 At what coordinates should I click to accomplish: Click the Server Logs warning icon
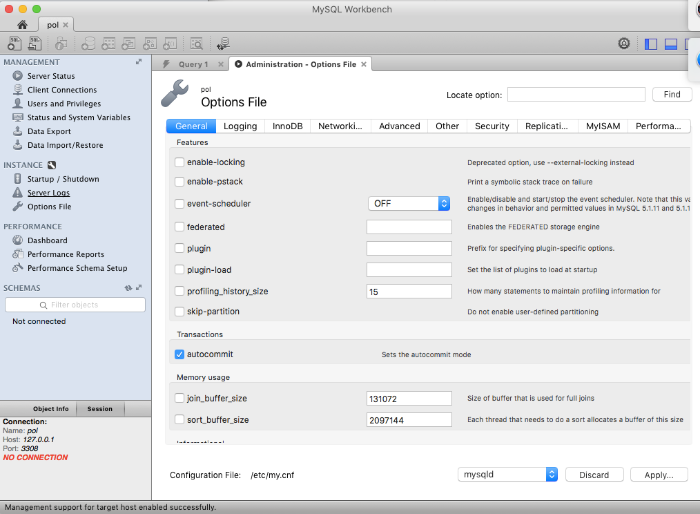coord(17,192)
